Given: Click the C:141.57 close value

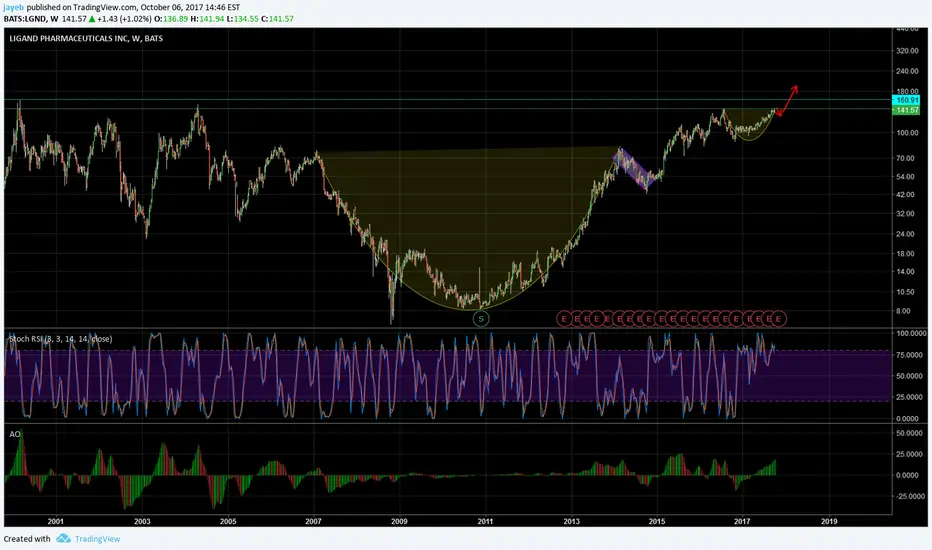Looking at the screenshot, I should click(x=278, y=18).
